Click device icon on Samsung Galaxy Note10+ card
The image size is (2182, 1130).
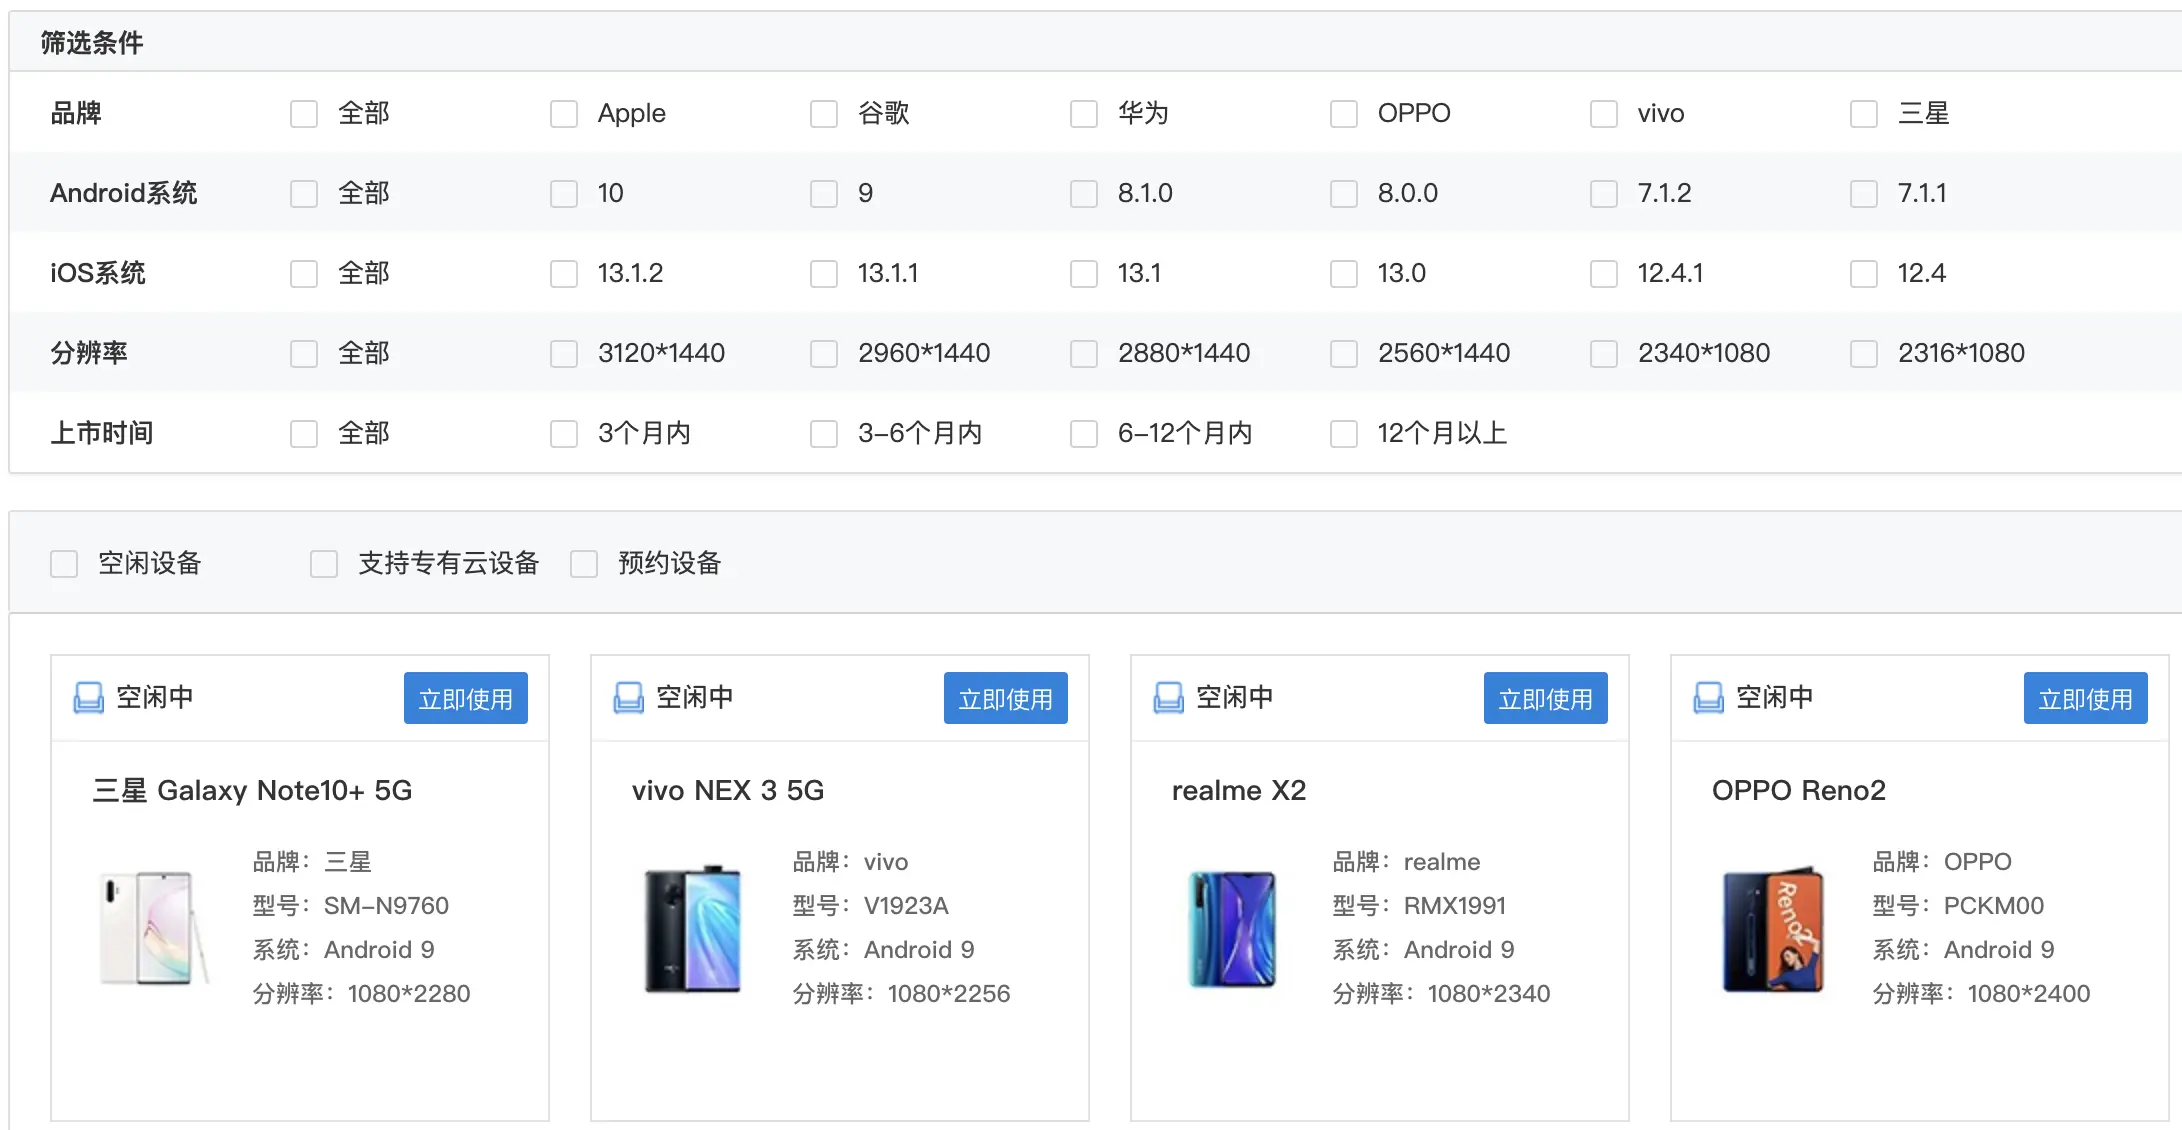pos(88,697)
